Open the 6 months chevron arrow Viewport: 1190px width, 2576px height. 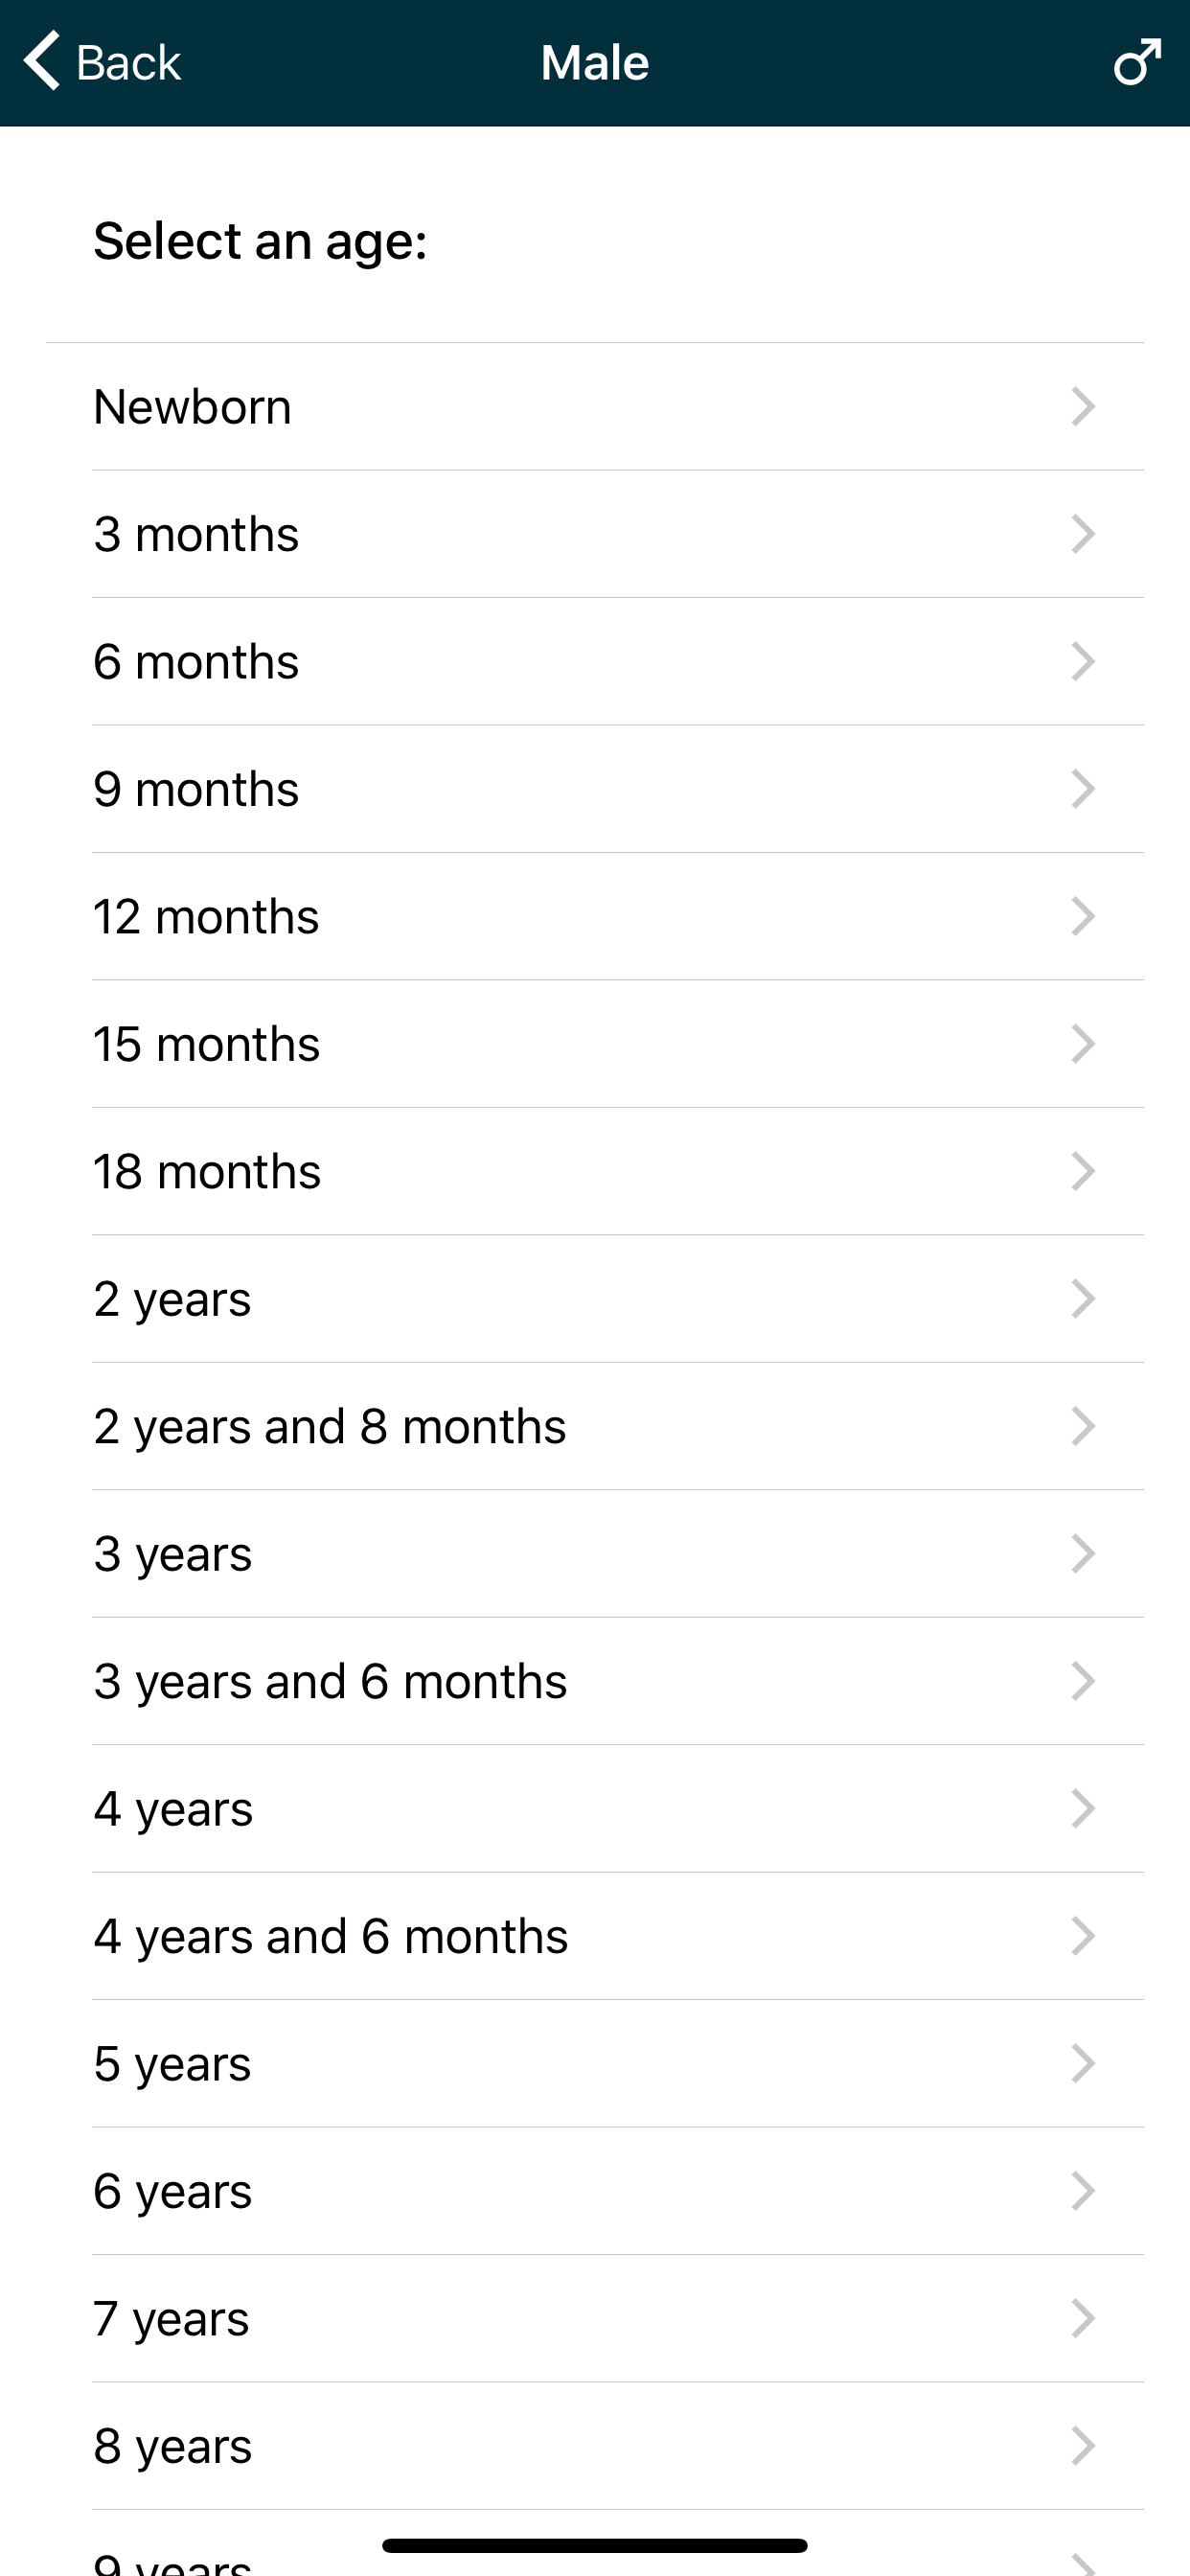point(1083,662)
